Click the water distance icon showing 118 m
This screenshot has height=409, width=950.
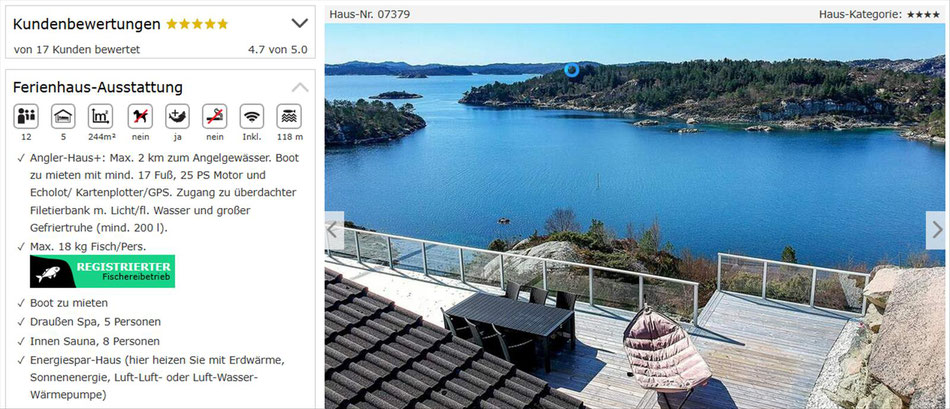point(289,116)
